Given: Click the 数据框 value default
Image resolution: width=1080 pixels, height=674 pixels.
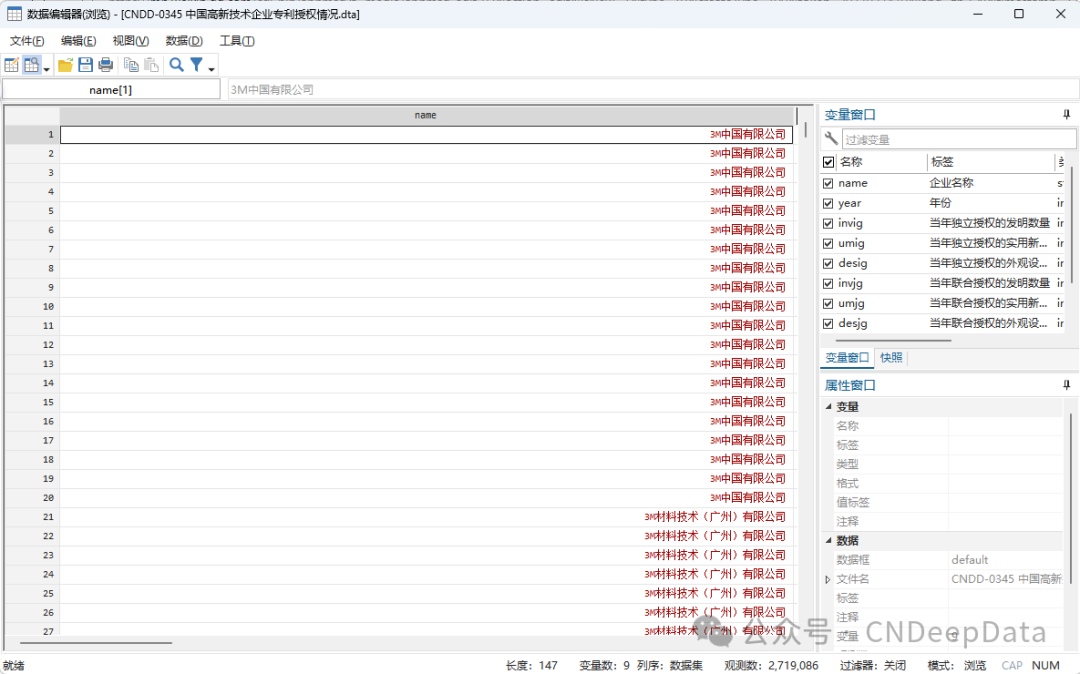Looking at the screenshot, I should (x=970, y=560).
